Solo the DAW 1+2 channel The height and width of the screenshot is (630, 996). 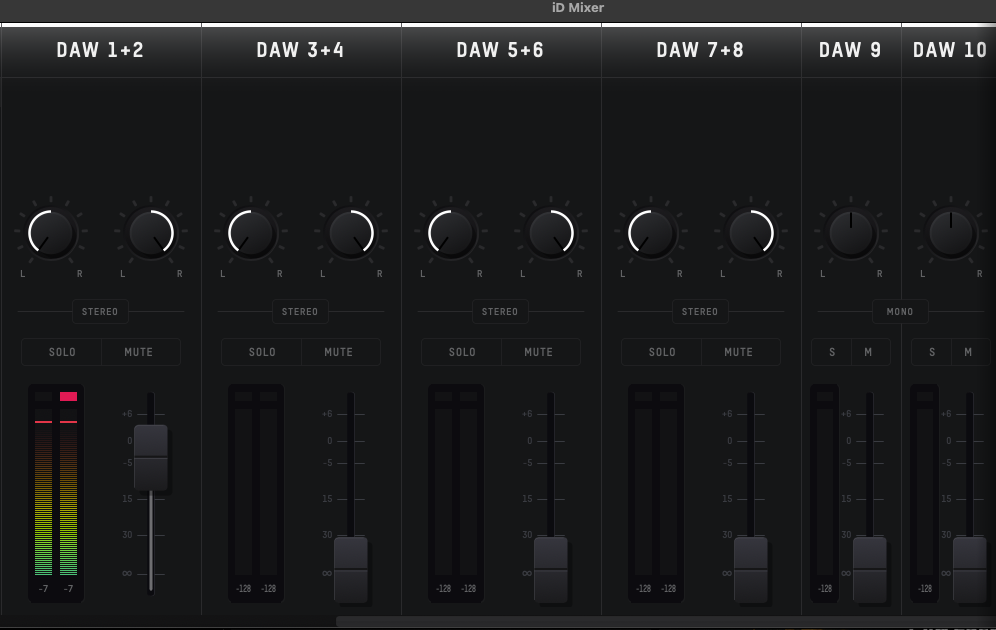(x=62, y=352)
